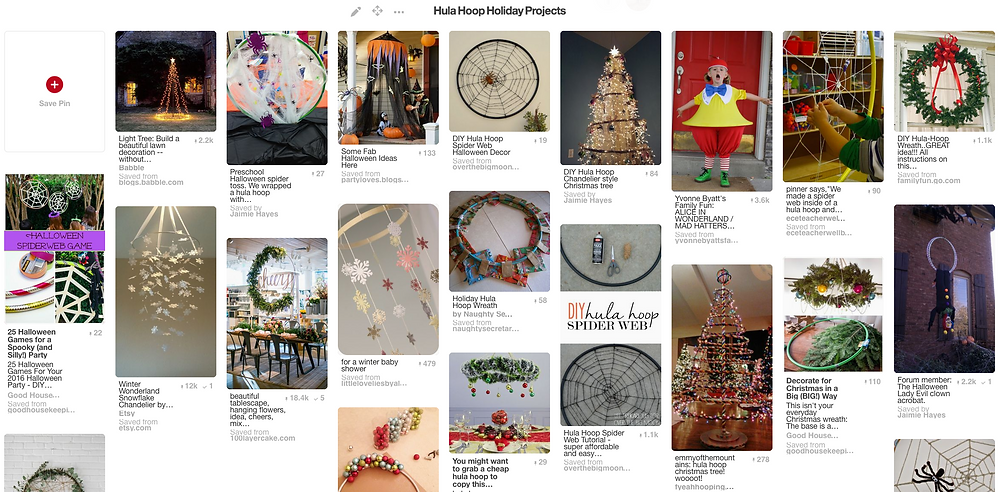1000x492 pixels.
Task: Click the 479 repin count on winter baby shower pin
Action: 427,363
